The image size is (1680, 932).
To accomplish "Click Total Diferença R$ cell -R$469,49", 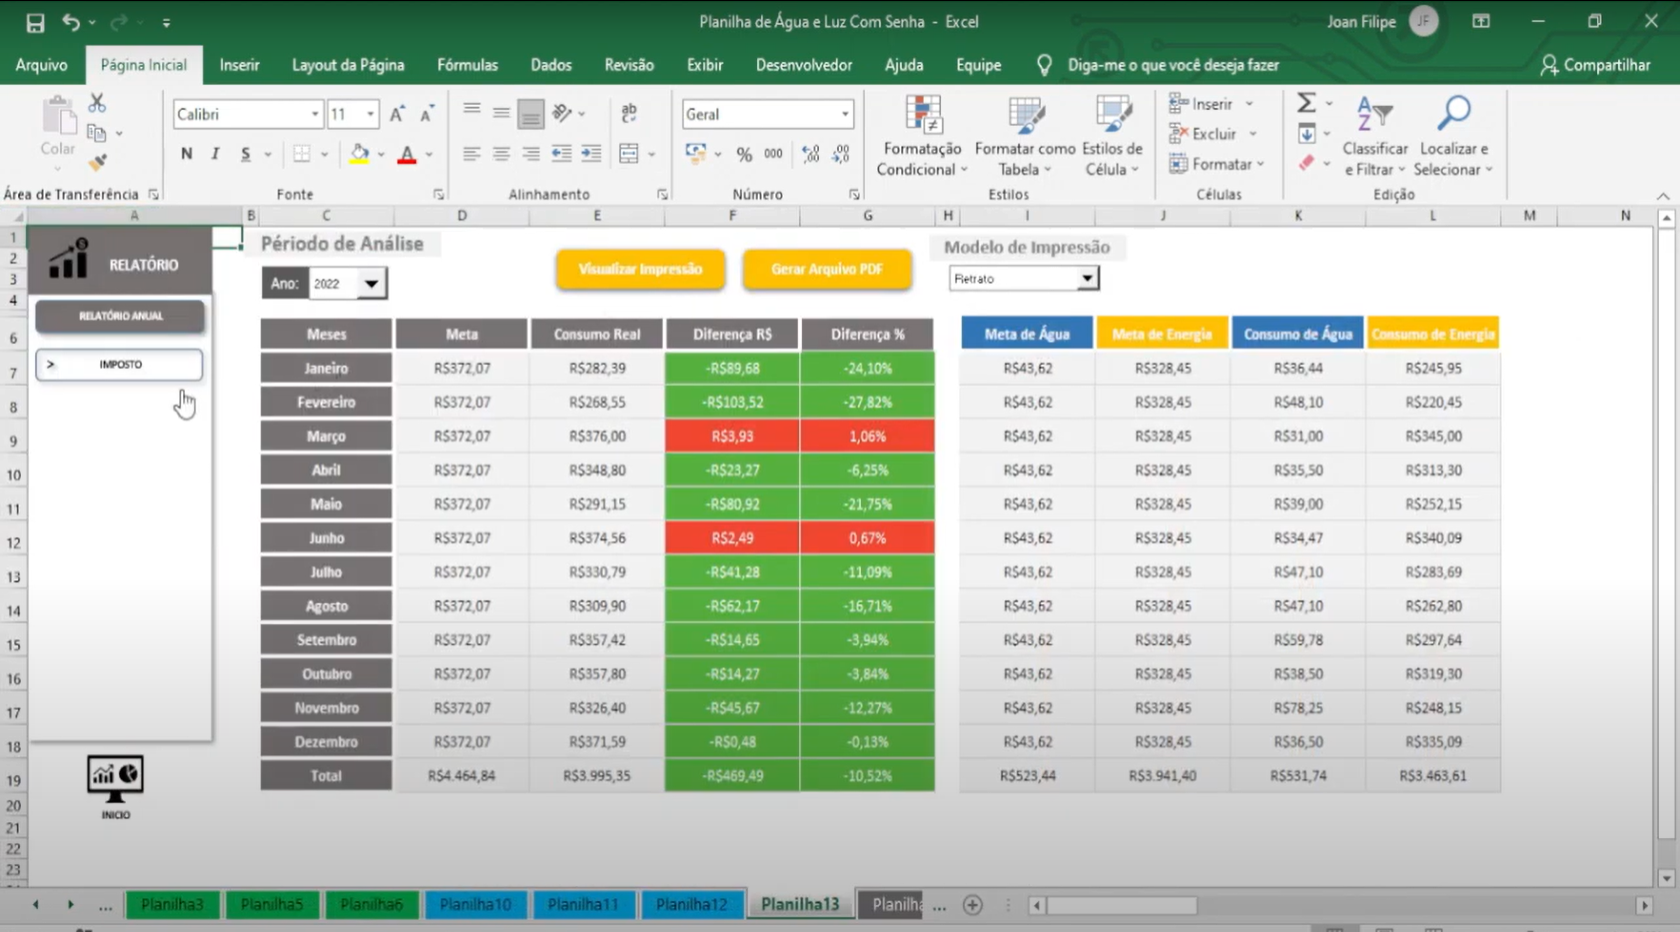I will tap(732, 776).
